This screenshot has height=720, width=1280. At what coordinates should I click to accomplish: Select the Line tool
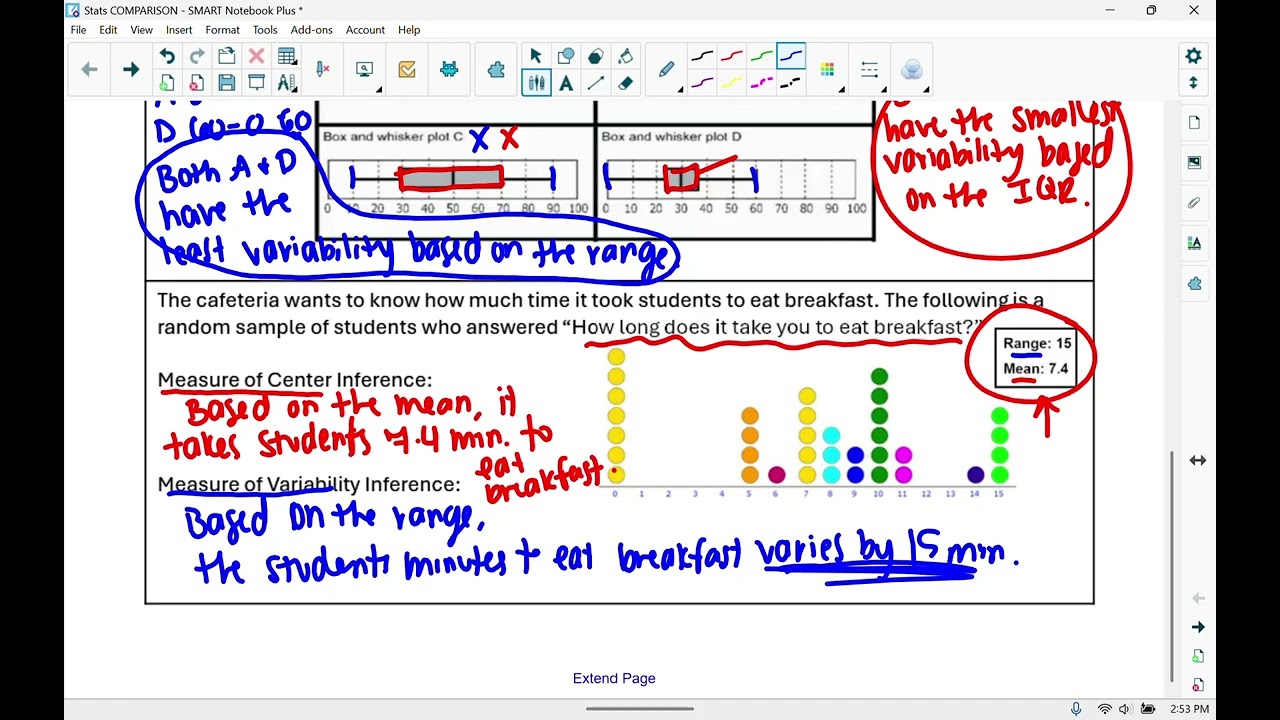tap(596, 83)
